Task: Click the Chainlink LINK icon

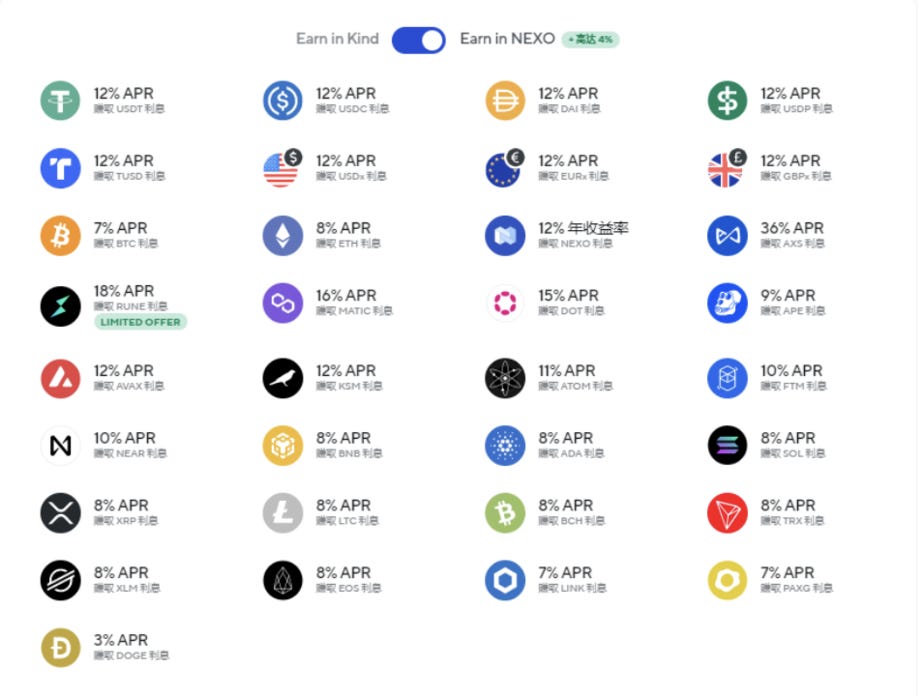Action: pos(504,580)
